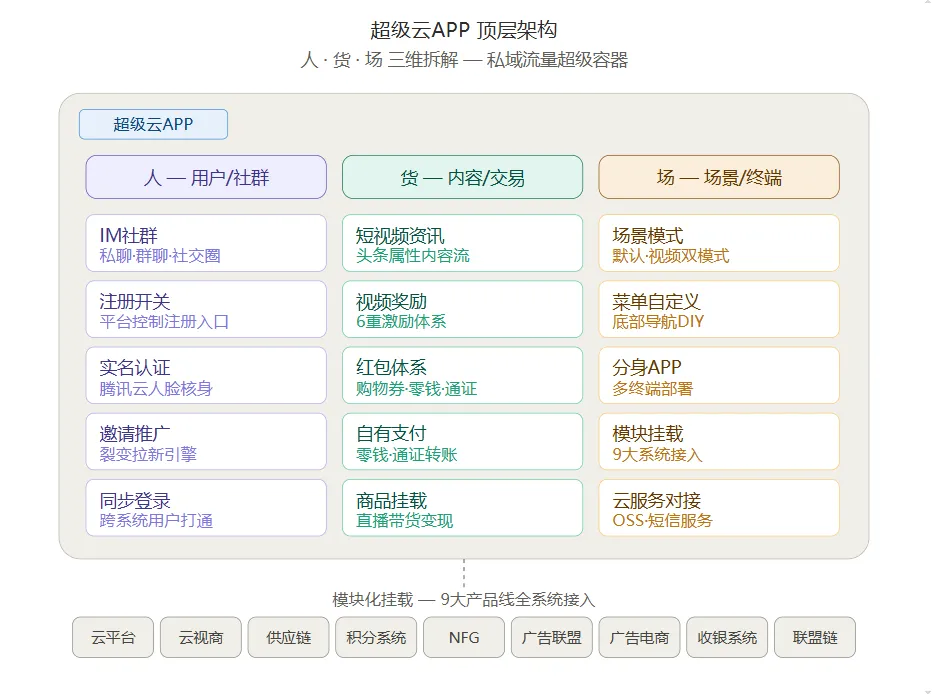935x694 pixels.
Task: Select the 场 — 场景/终端 column header
Action: pos(719,177)
